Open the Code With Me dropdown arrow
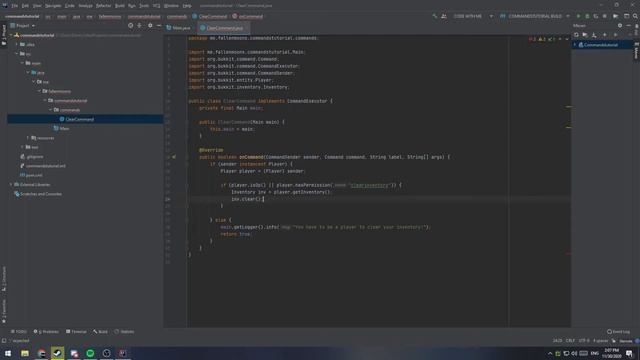 [491, 16]
